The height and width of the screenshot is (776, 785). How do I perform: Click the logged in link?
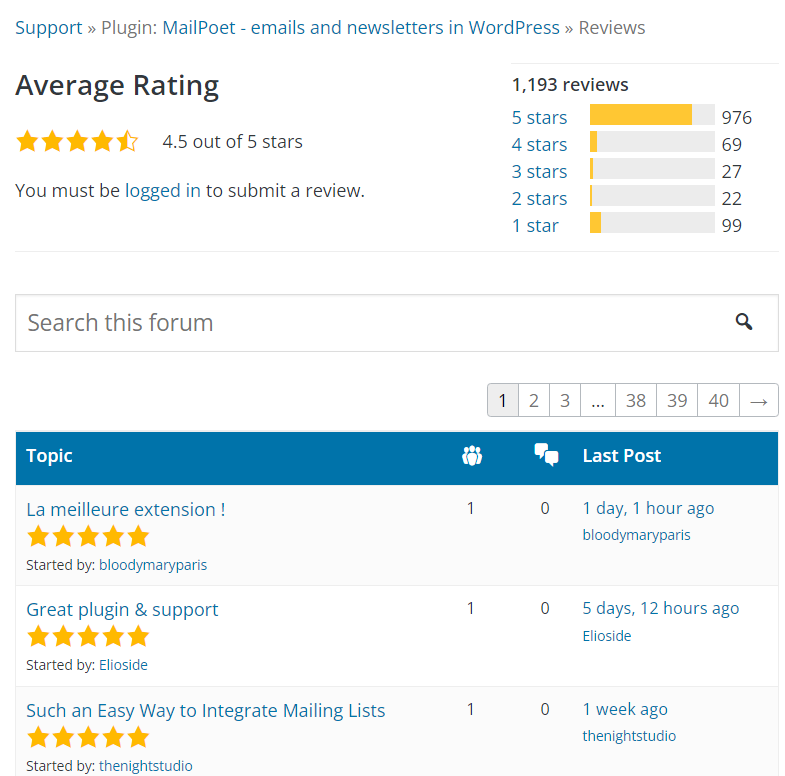pyautogui.click(x=163, y=190)
